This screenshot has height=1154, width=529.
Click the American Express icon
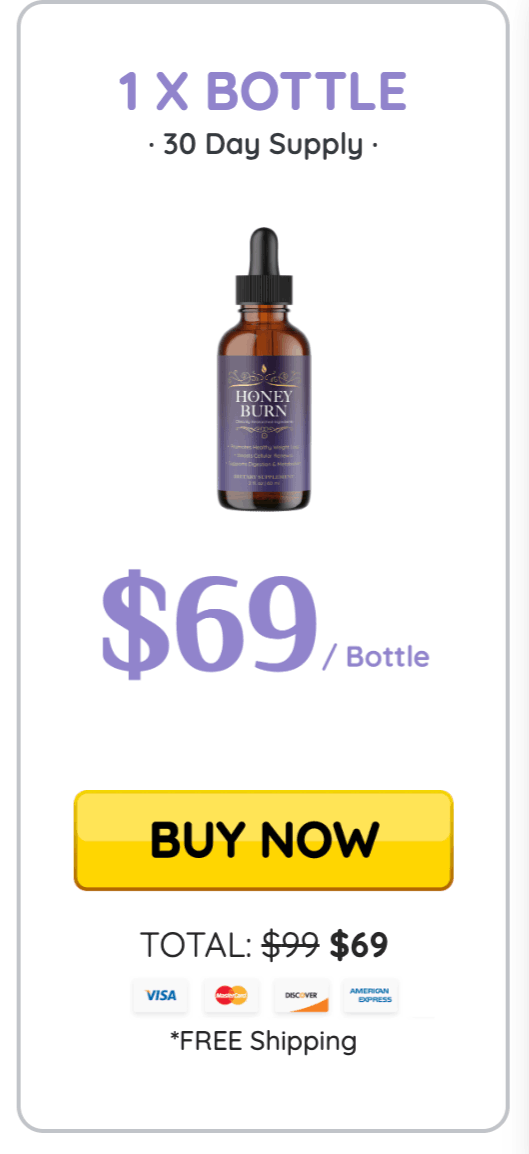point(371,996)
